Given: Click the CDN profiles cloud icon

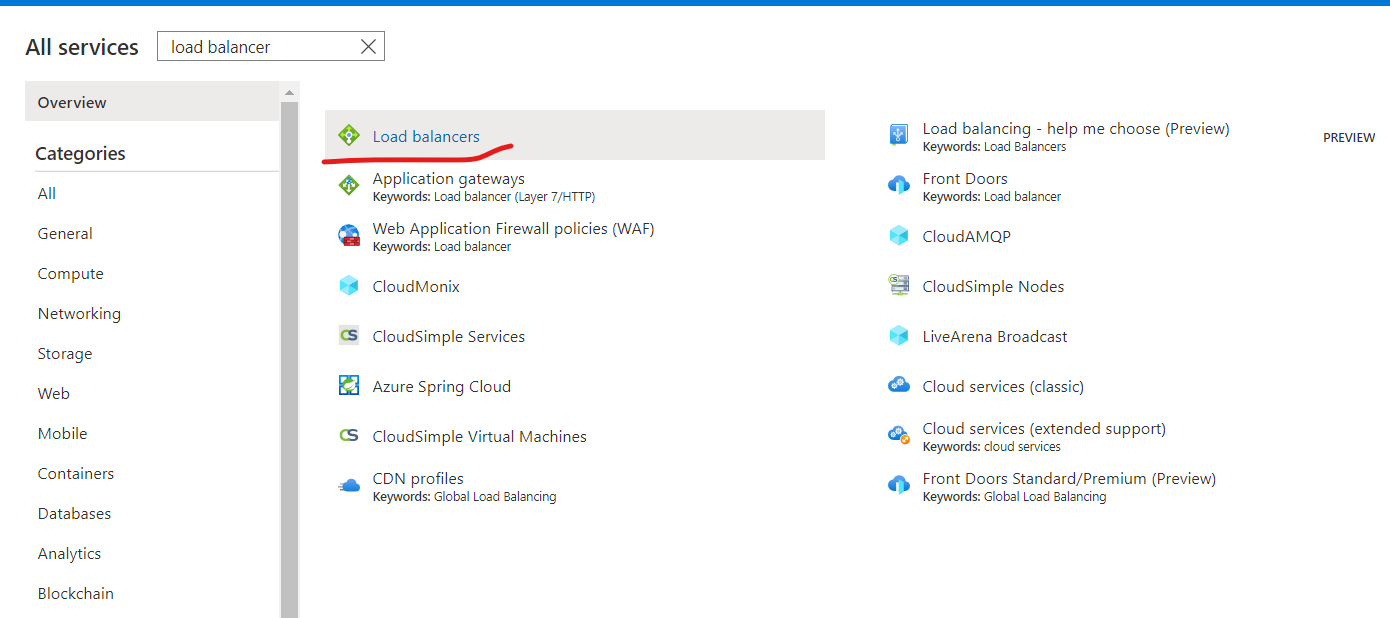Looking at the screenshot, I should click(349, 484).
